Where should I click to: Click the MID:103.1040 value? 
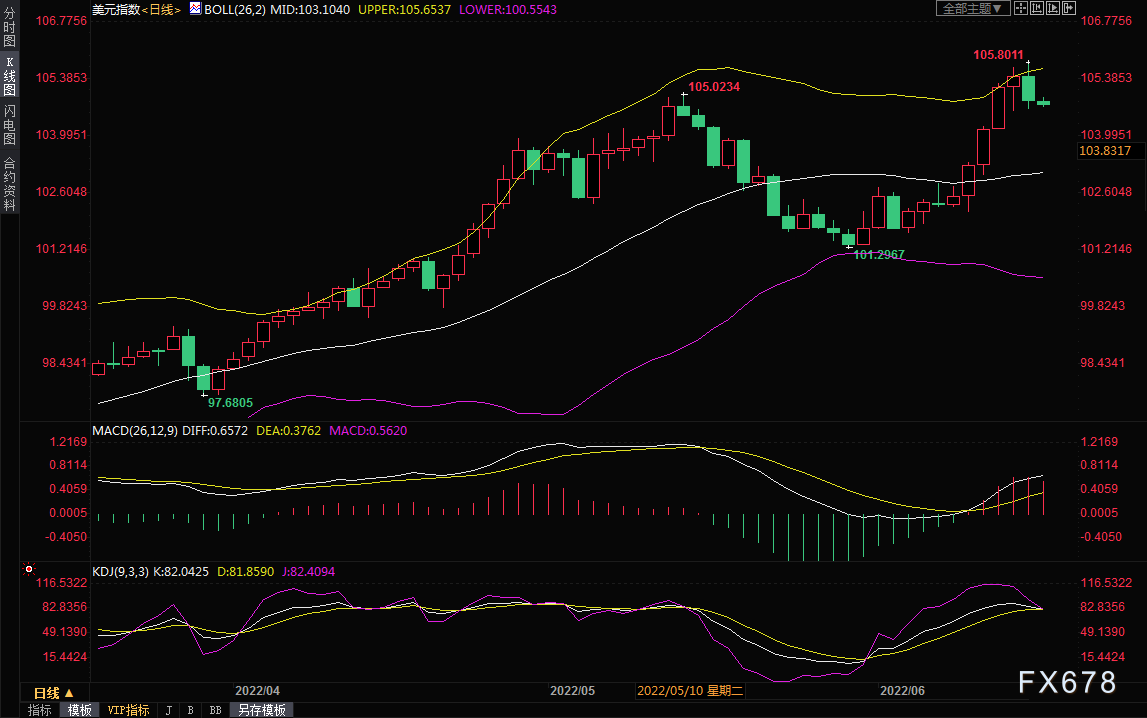tap(310, 10)
